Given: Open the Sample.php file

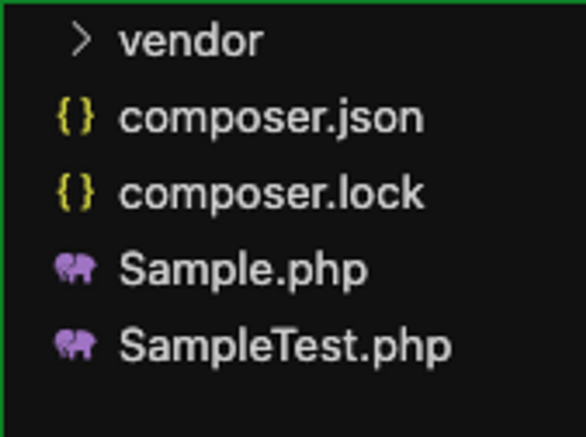Looking at the screenshot, I should pos(243,270).
